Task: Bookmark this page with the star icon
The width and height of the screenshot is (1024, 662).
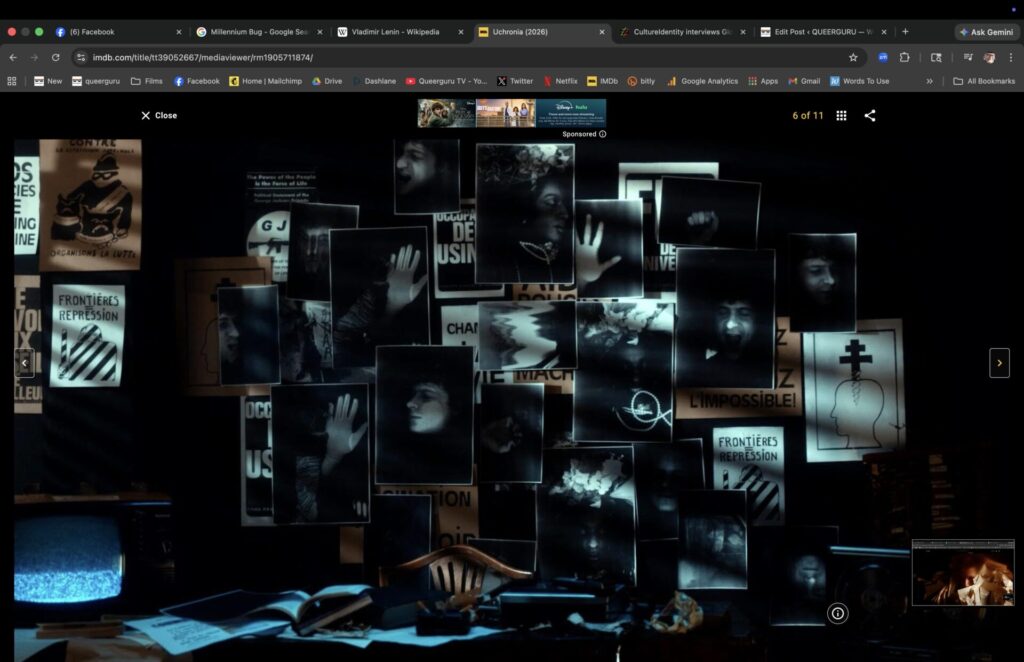Action: tap(853, 58)
